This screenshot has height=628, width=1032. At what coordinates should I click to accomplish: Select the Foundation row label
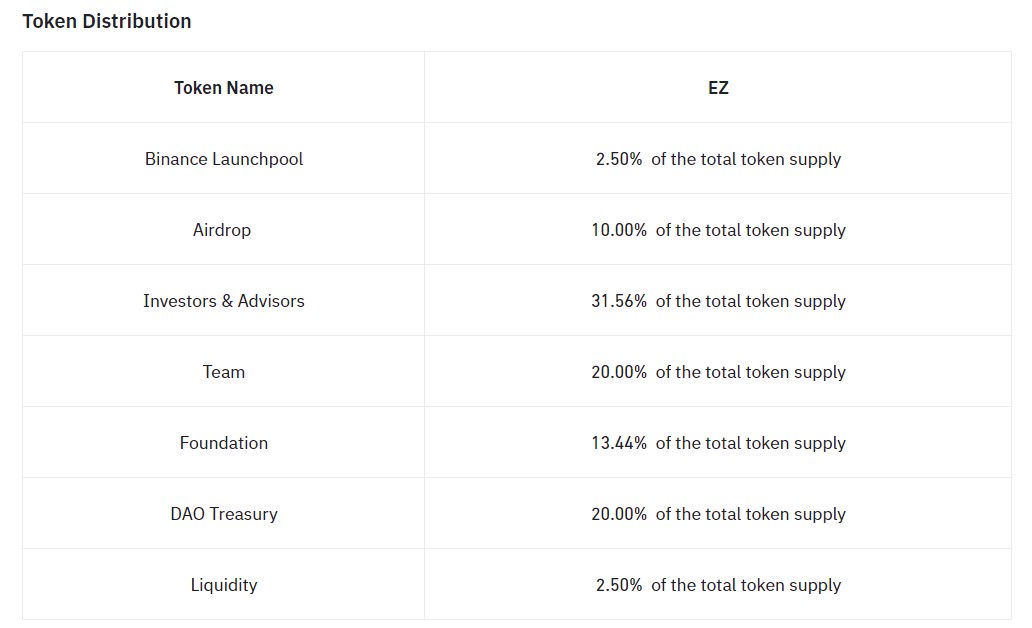pyautogui.click(x=223, y=443)
